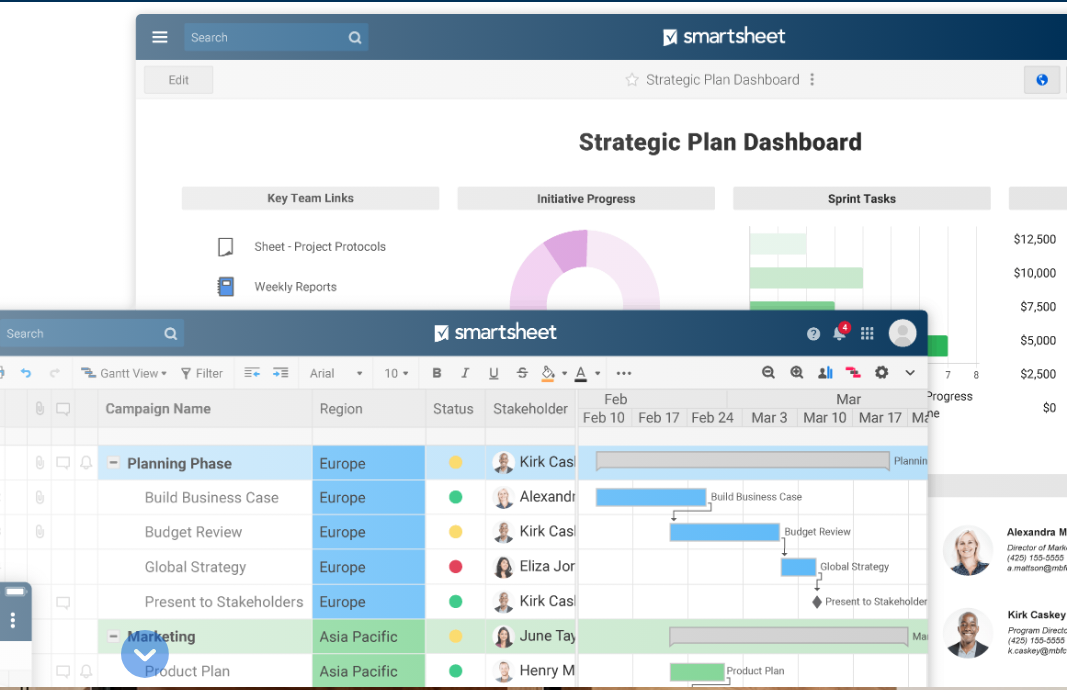Toggle Underline formatting
The height and width of the screenshot is (690, 1067).
point(493,373)
